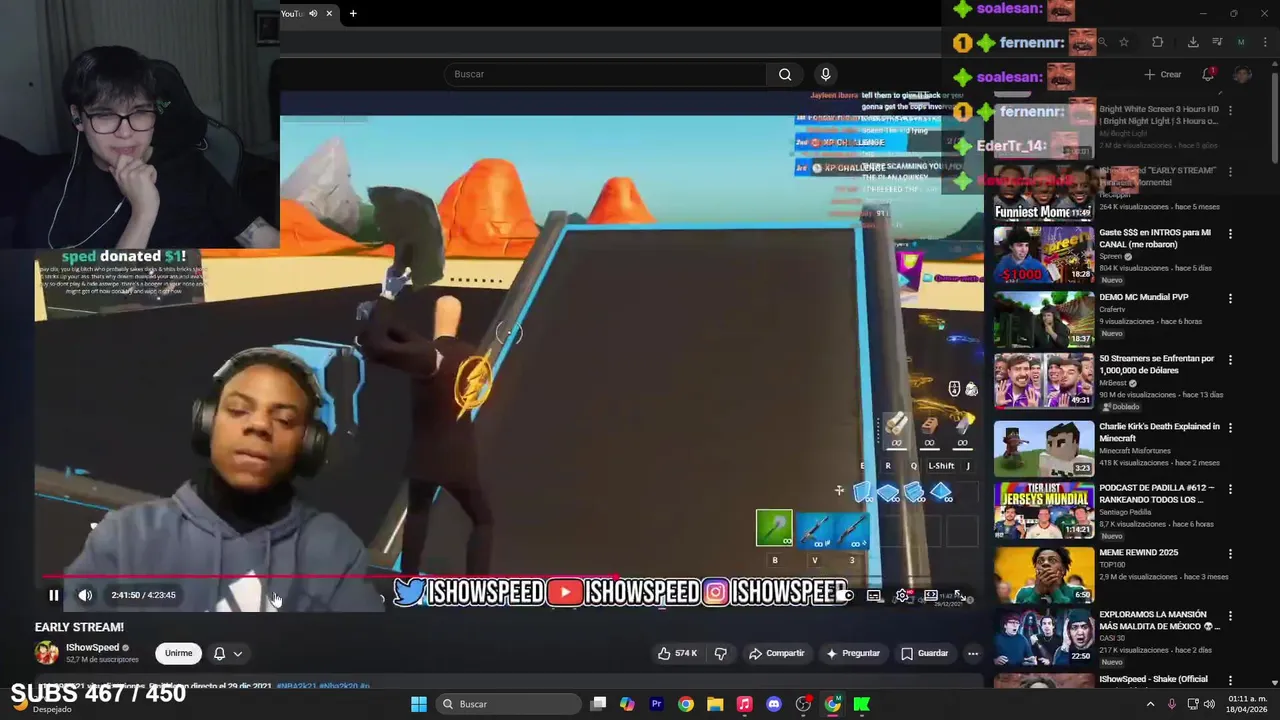Click the system tray microphone icon

click(1172, 704)
